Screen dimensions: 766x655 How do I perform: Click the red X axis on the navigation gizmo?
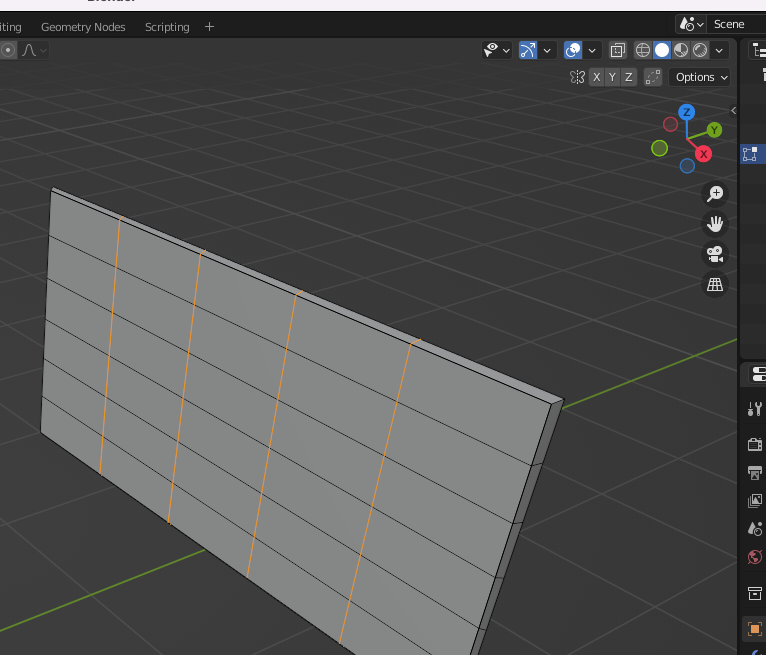click(x=703, y=154)
